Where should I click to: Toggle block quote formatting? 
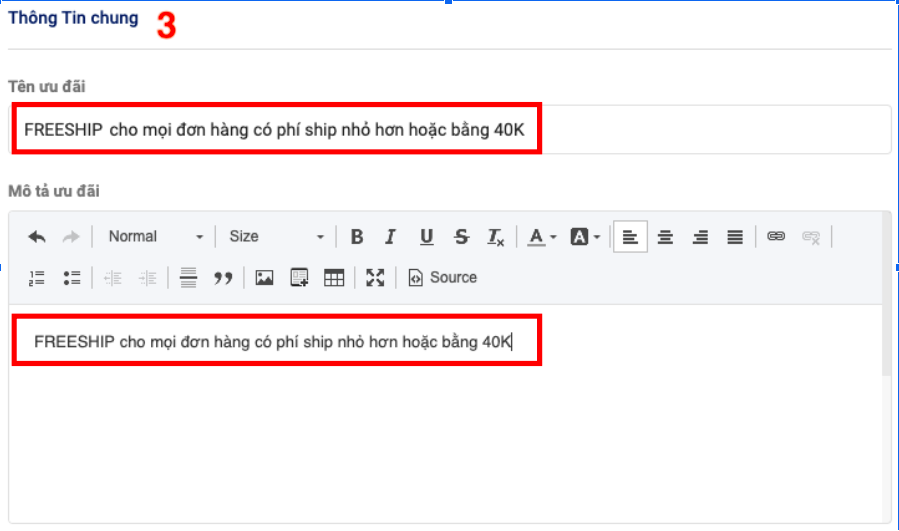pos(223,278)
